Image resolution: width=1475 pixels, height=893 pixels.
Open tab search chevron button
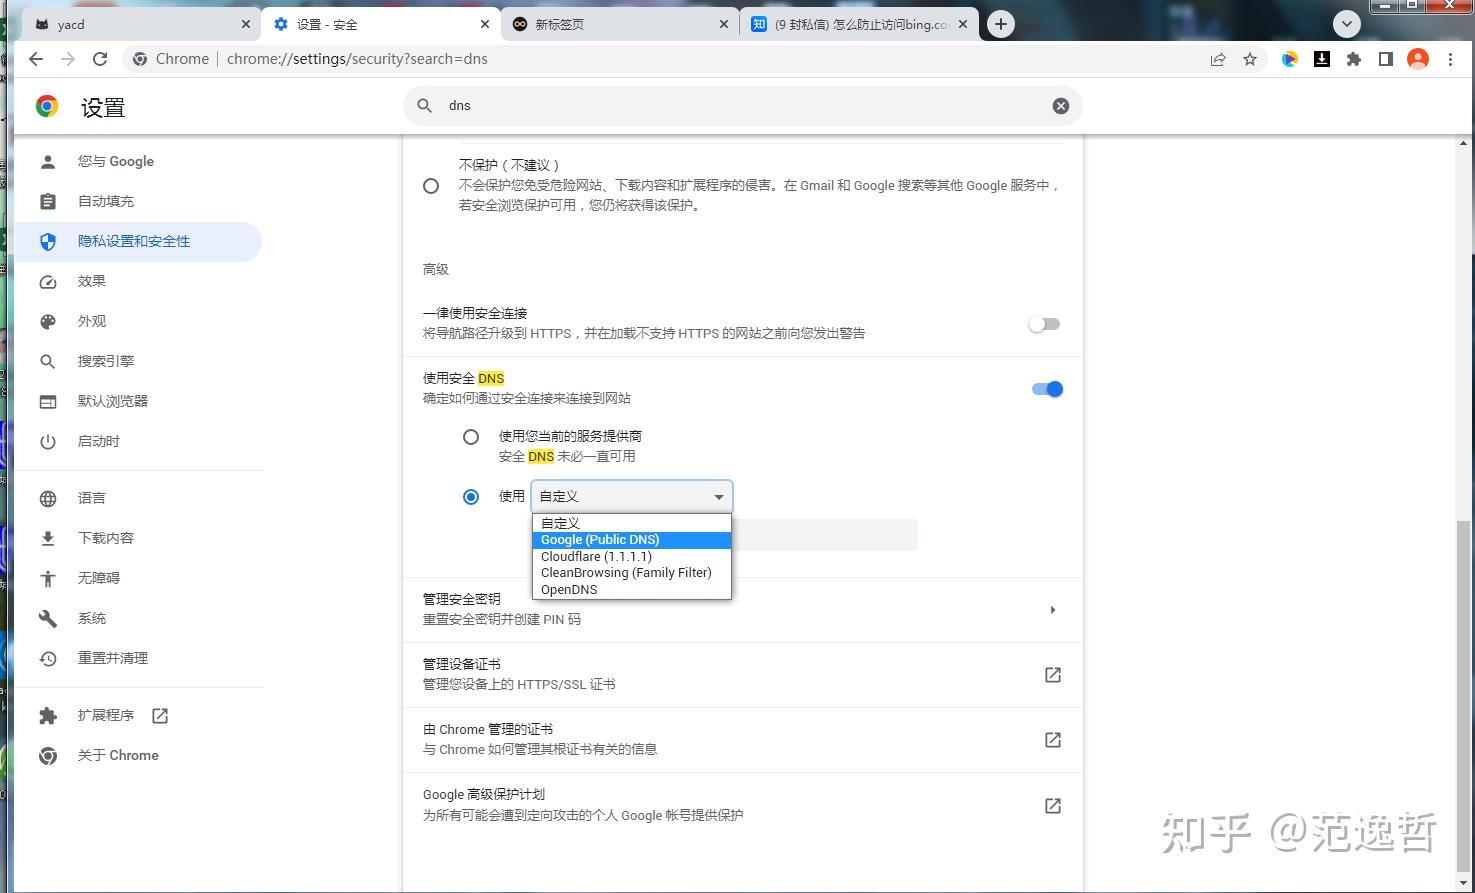(1347, 24)
